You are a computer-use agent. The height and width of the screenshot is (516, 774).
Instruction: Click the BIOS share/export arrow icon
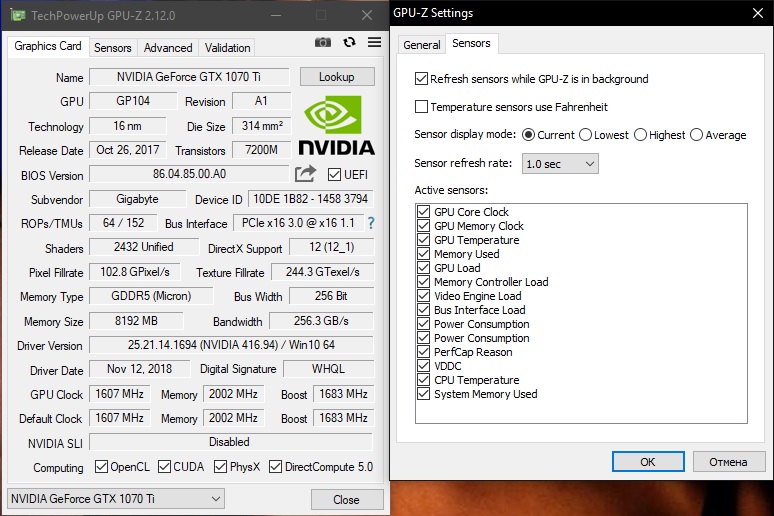pyautogui.click(x=305, y=173)
